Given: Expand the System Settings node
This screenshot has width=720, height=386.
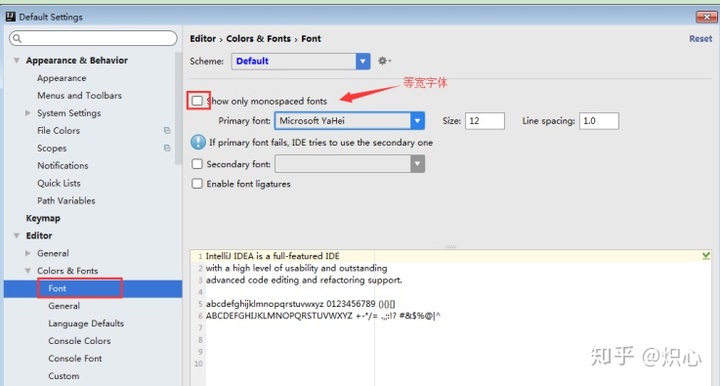Looking at the screenshot, I should coord(28,113).
